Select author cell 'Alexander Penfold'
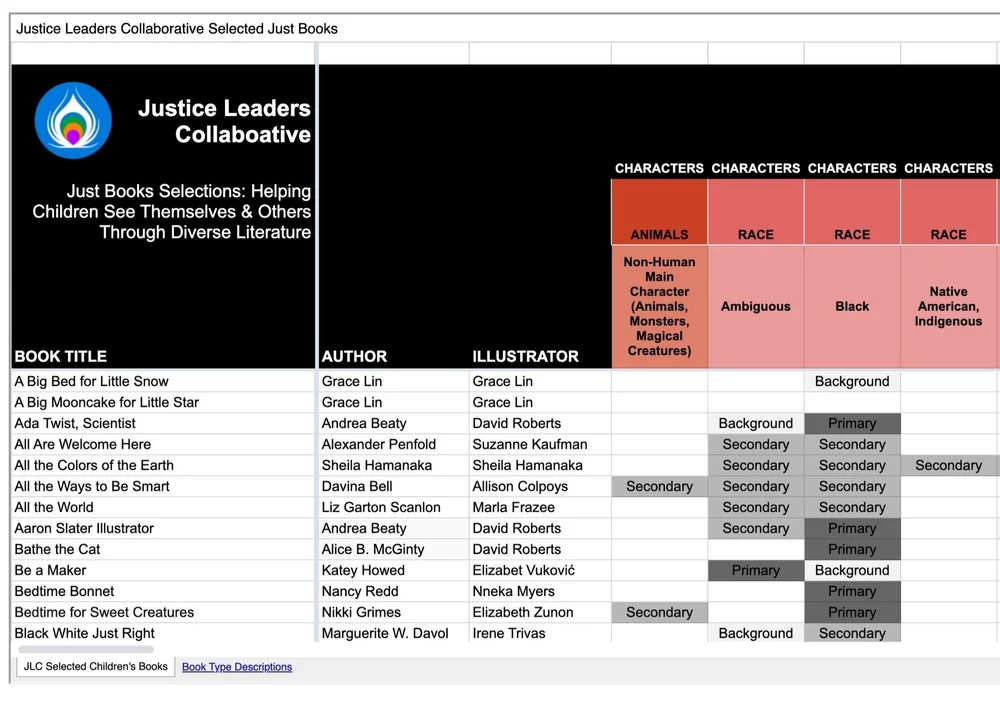1000x704 pixels. tap(393, 444)
